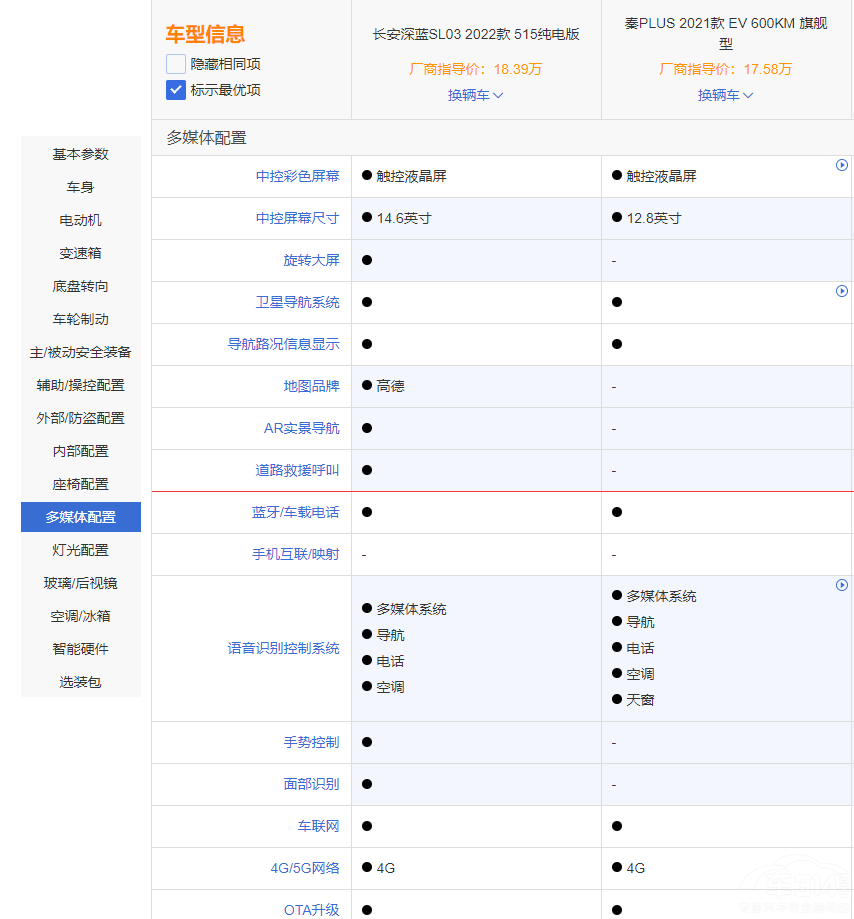This screenshot has width=854, height=919.
Task: Click the play icon in 中控彩色屏幕 row
Action: 842,165
